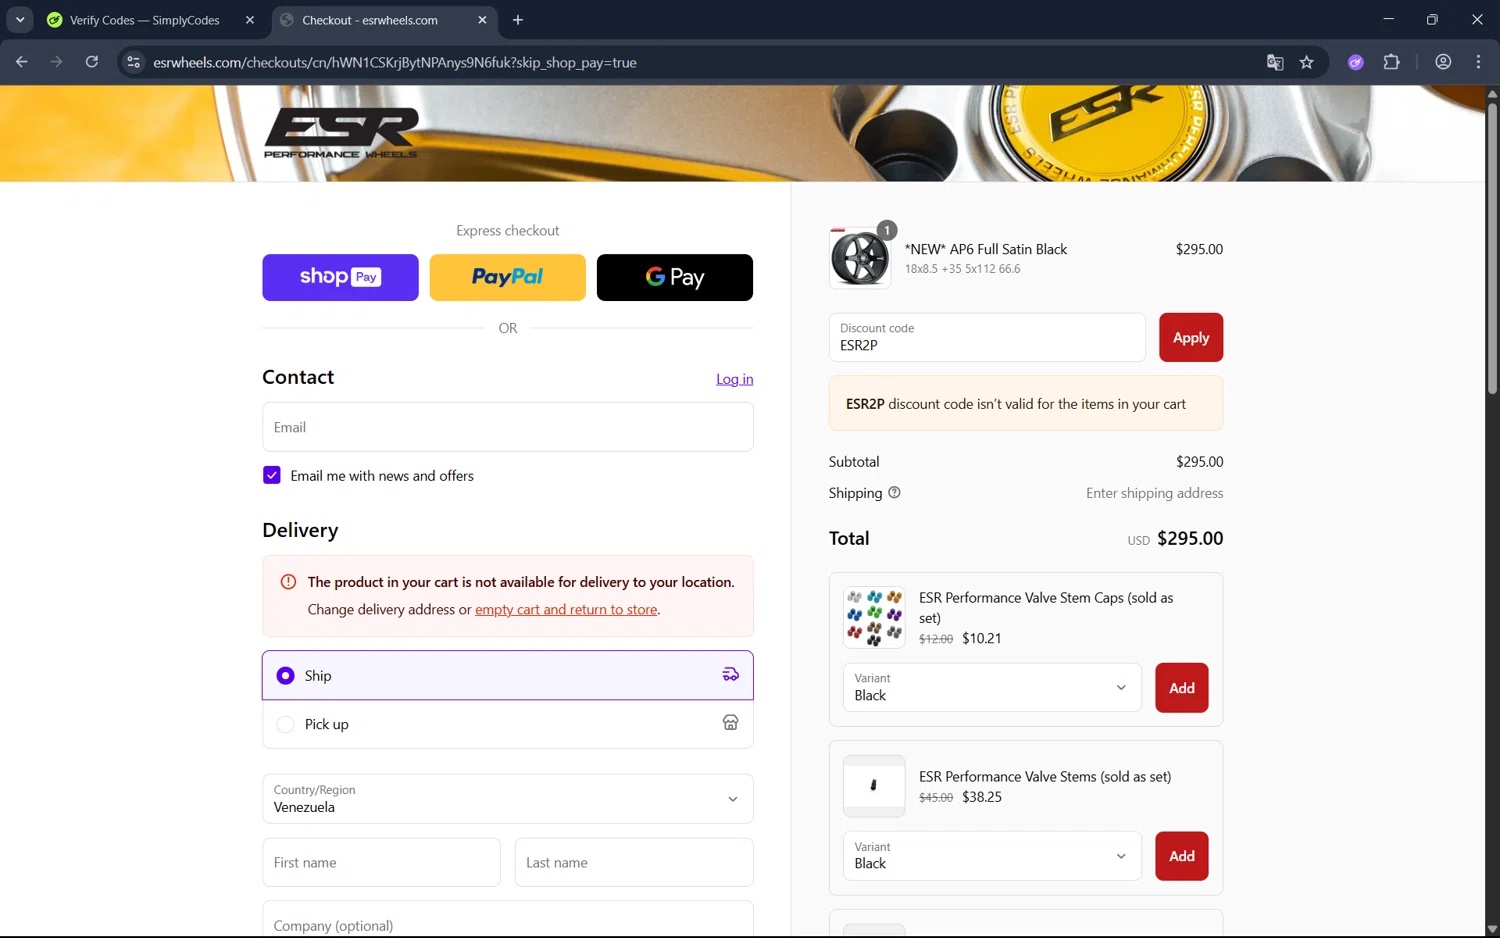Close the Verify Codes SimplyCodes tab
The image size is (1500, 938).
coord(250,20)
